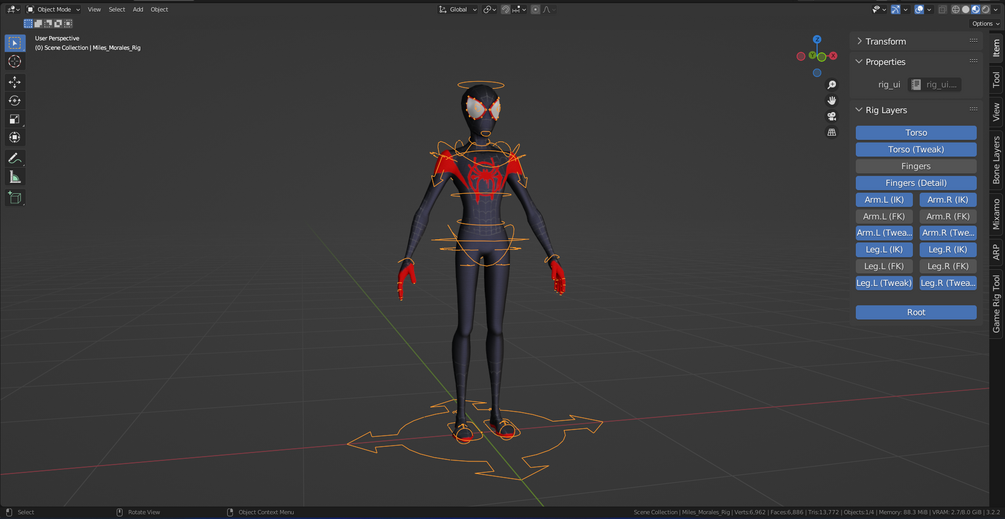Choose the Rotate tool

[15, 101]
